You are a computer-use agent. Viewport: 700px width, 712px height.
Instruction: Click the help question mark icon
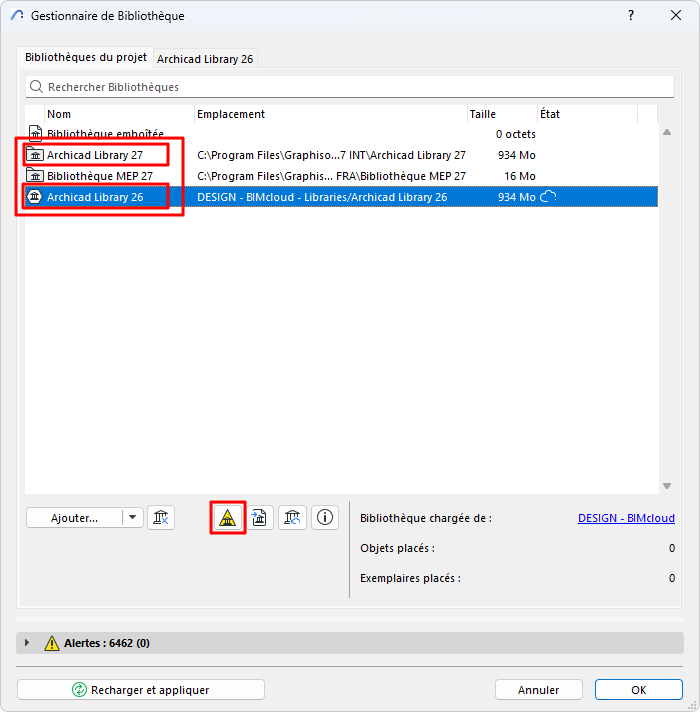(x=631, y=15)
